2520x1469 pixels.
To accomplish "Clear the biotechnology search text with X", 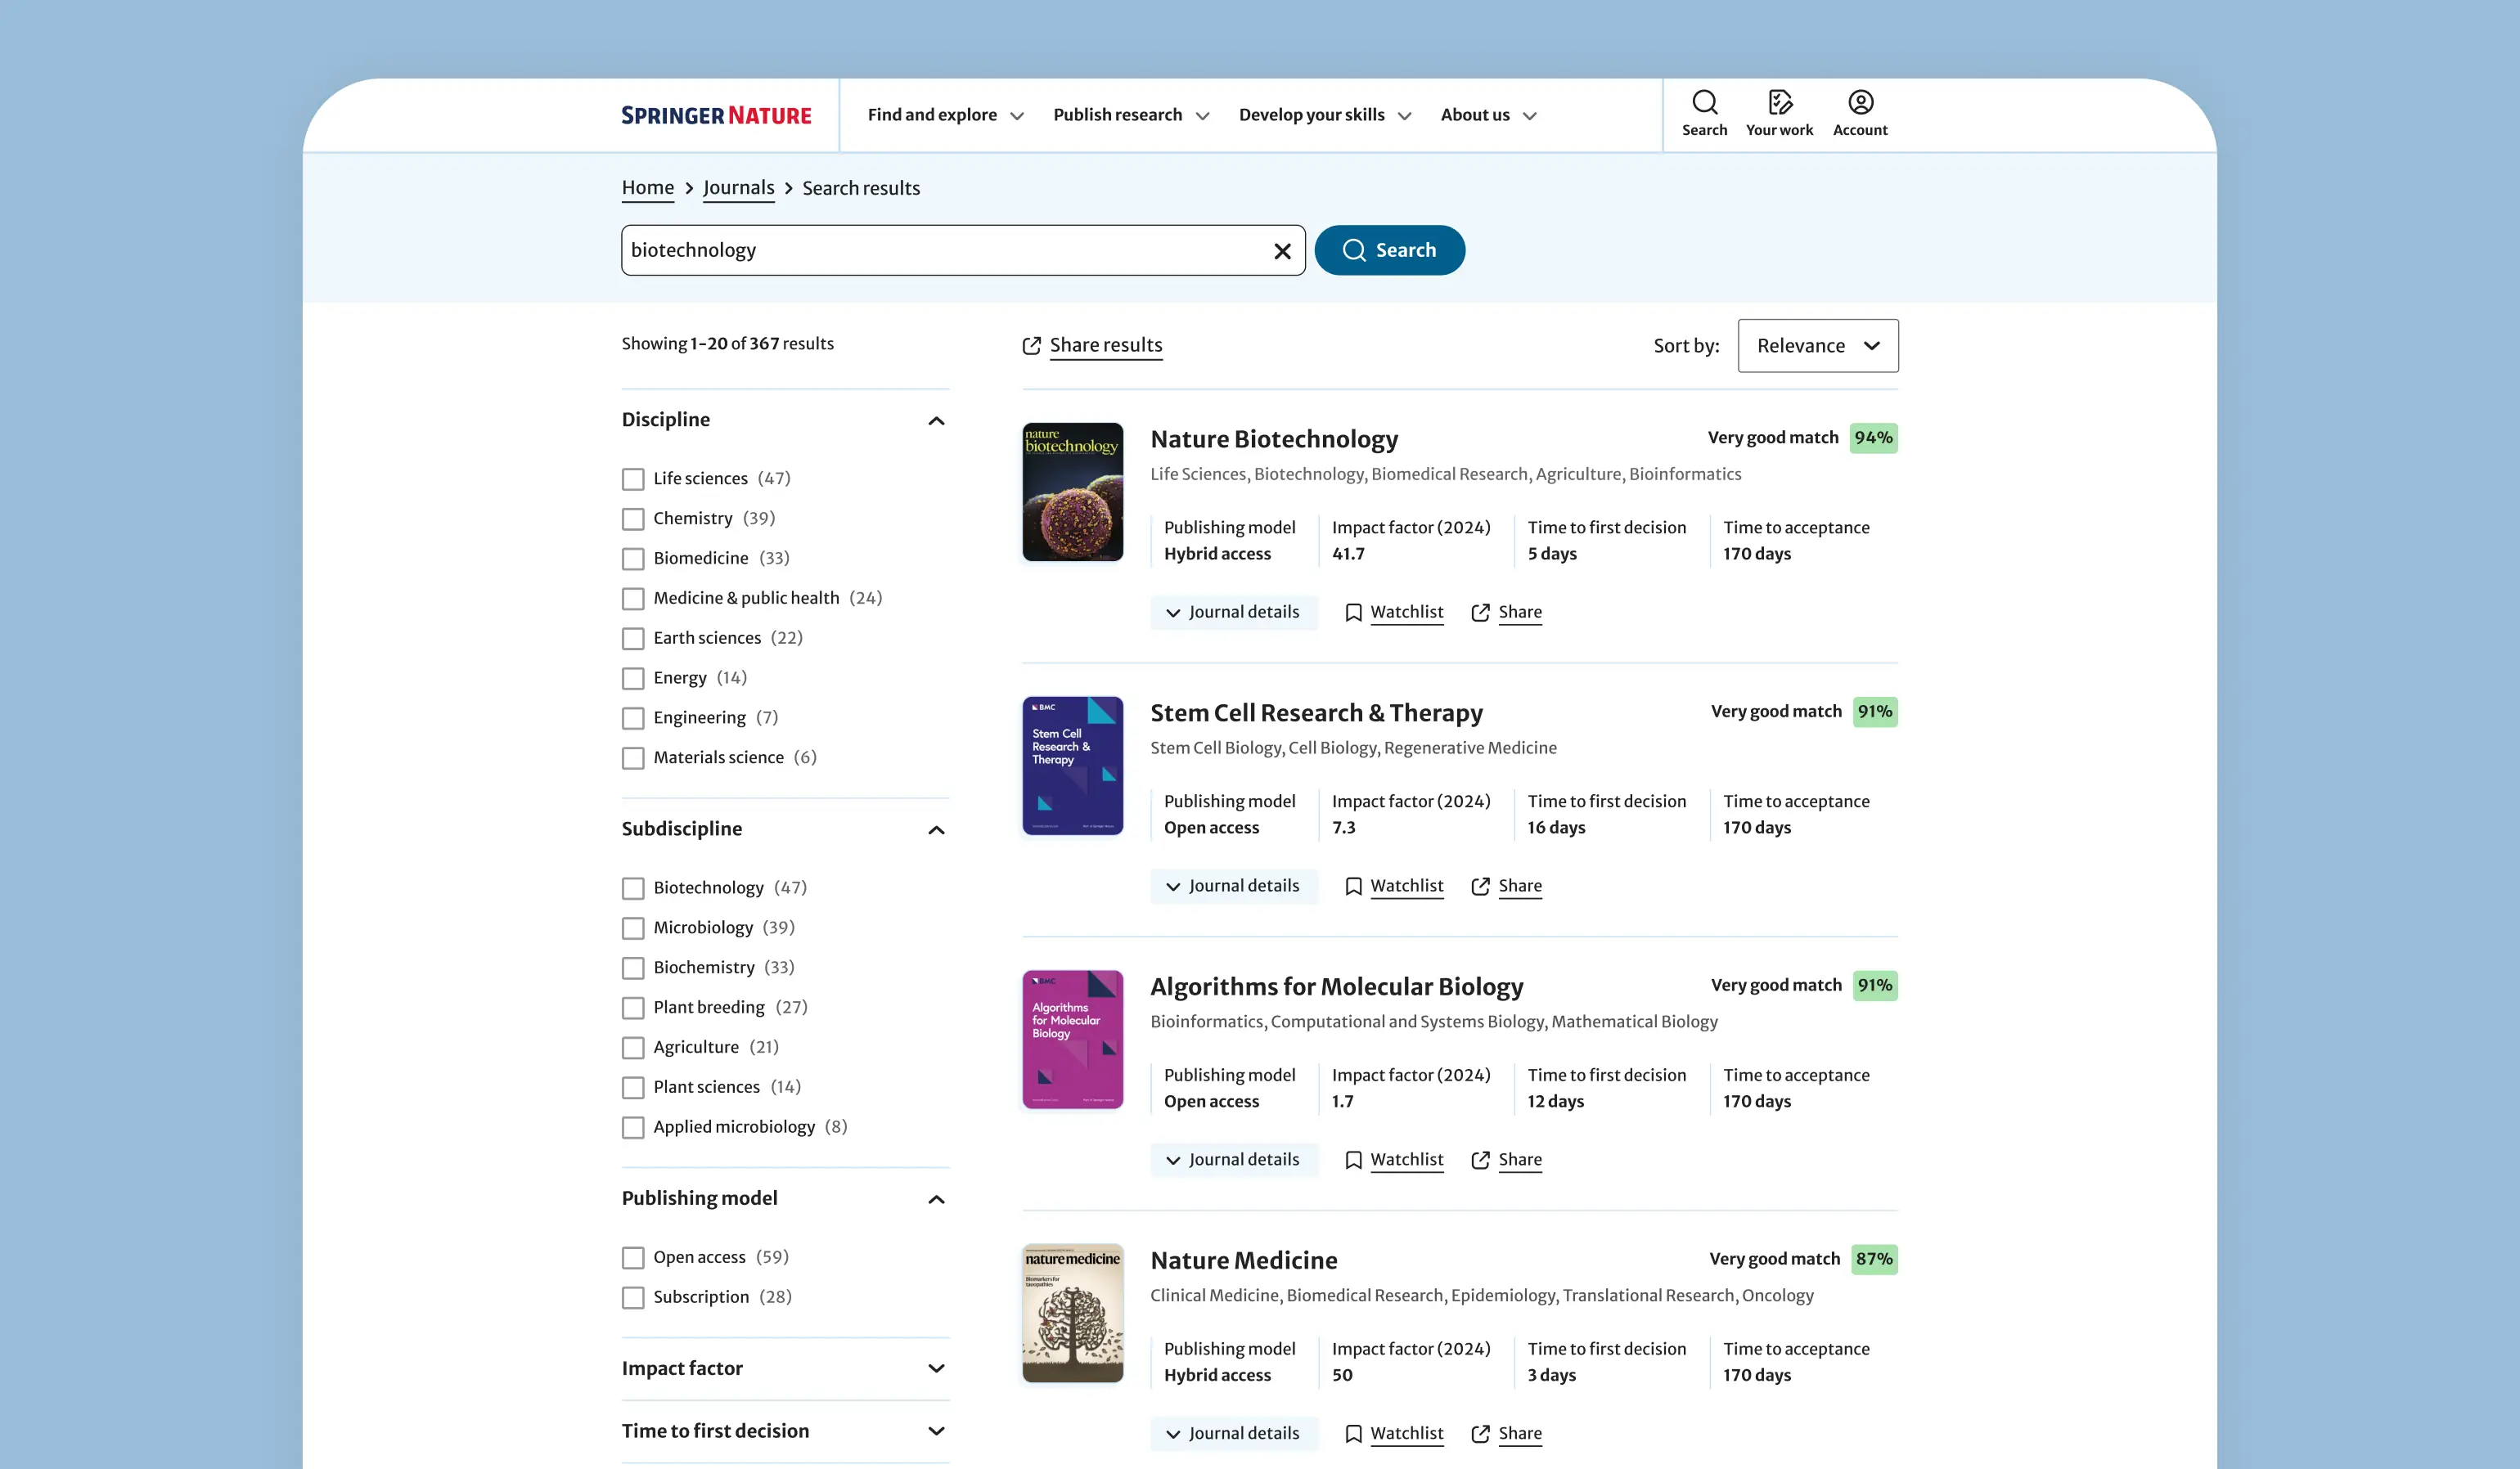I will (x=1282, y=251).
